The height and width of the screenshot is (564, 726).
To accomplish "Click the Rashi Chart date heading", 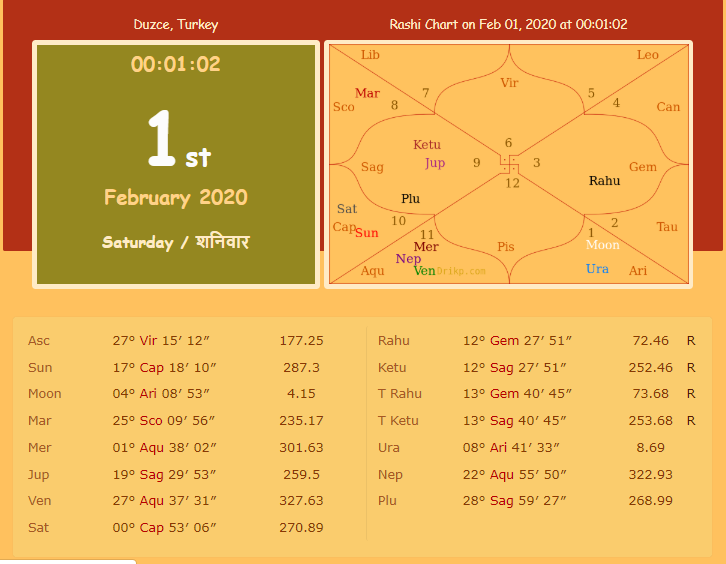I will [508, 25].
